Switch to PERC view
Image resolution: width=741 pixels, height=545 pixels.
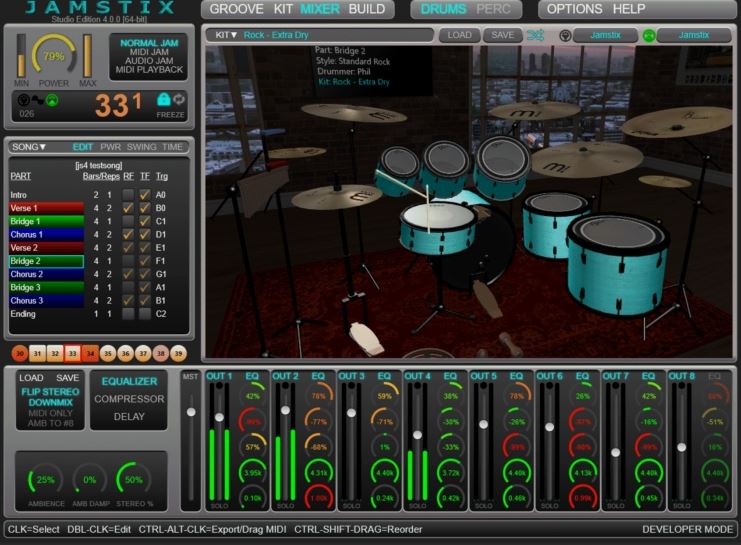[x=493, y=9]
